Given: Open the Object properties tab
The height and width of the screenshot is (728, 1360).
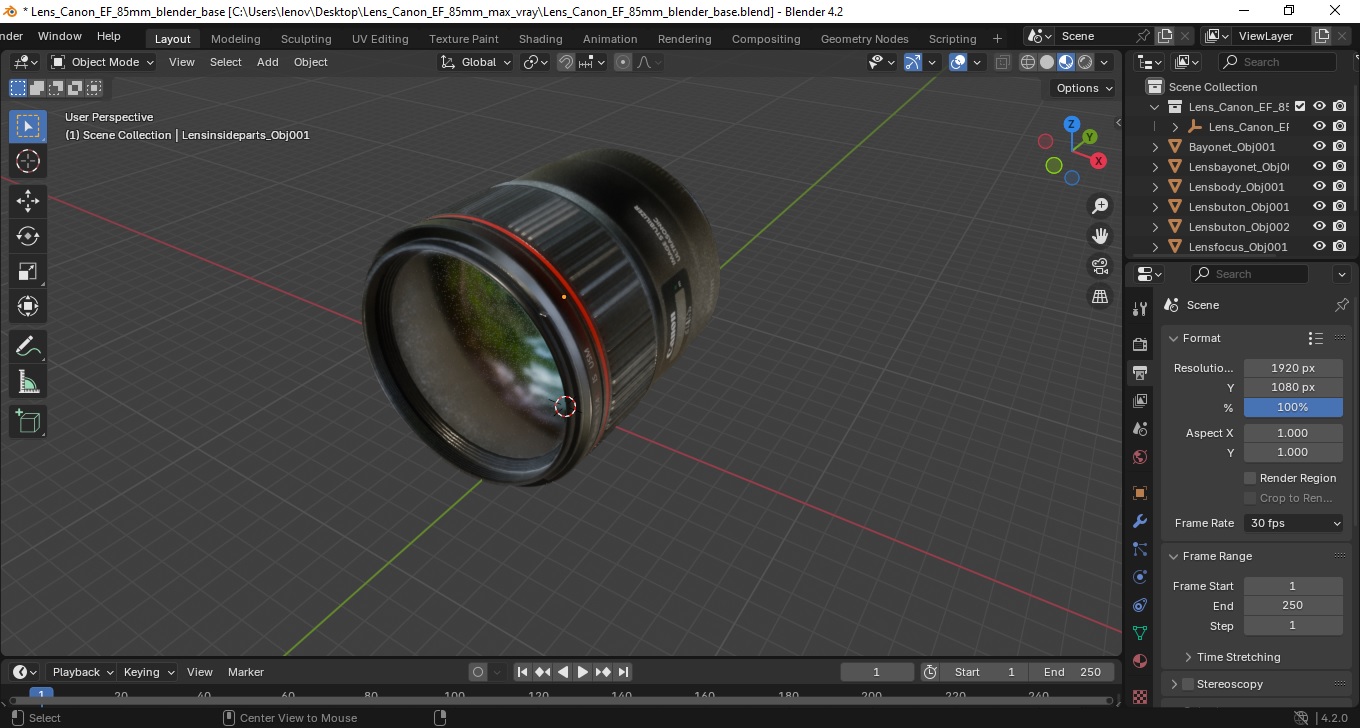Looking at the screenshot, I should click(x=1139, y=493).
